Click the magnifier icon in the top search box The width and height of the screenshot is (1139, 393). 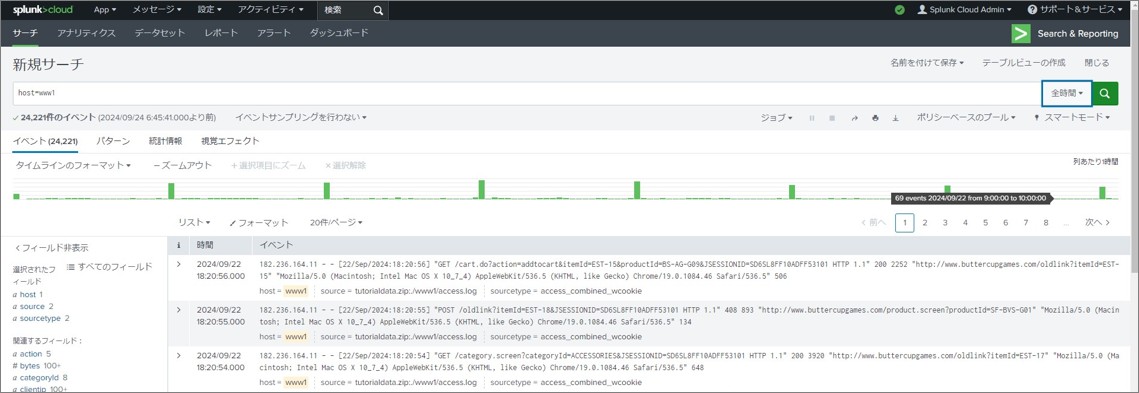(x=378, y=10)
